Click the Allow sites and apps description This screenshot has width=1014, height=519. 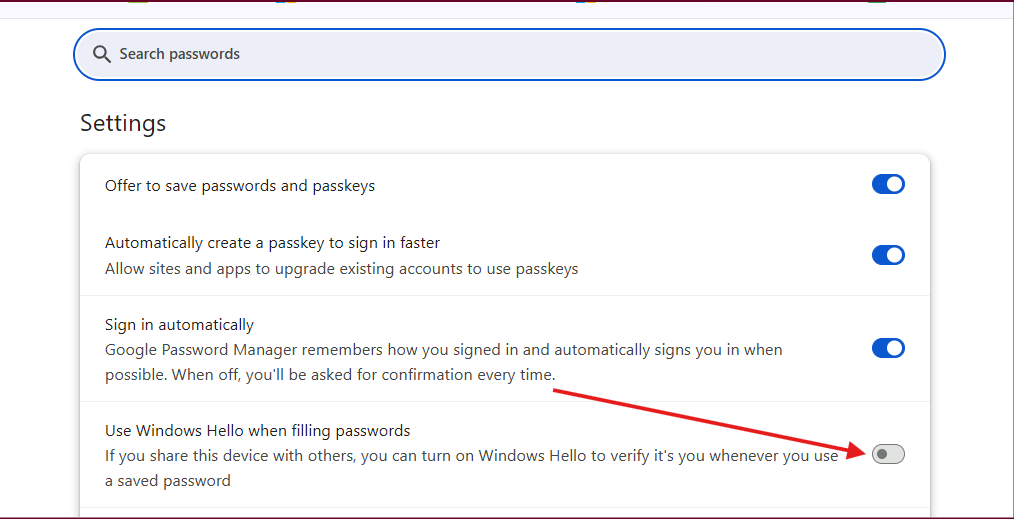click(x=341, y=269)
